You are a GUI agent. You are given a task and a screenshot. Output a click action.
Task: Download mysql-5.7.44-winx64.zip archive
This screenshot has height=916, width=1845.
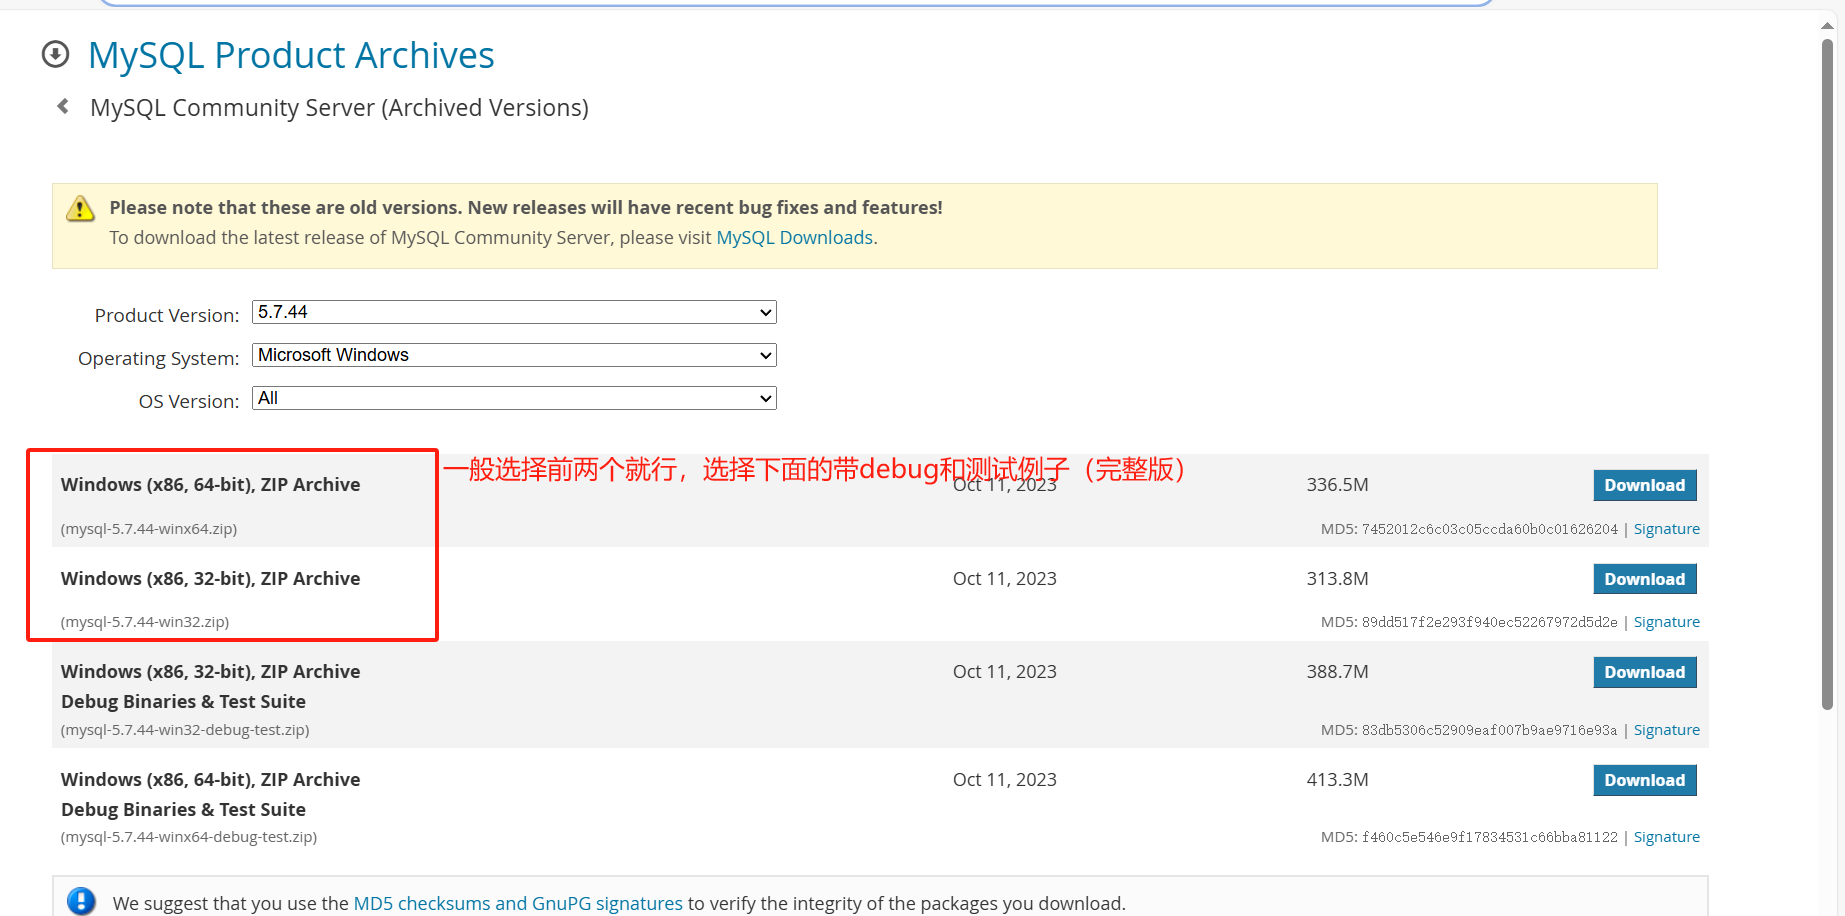point(1644,485)
